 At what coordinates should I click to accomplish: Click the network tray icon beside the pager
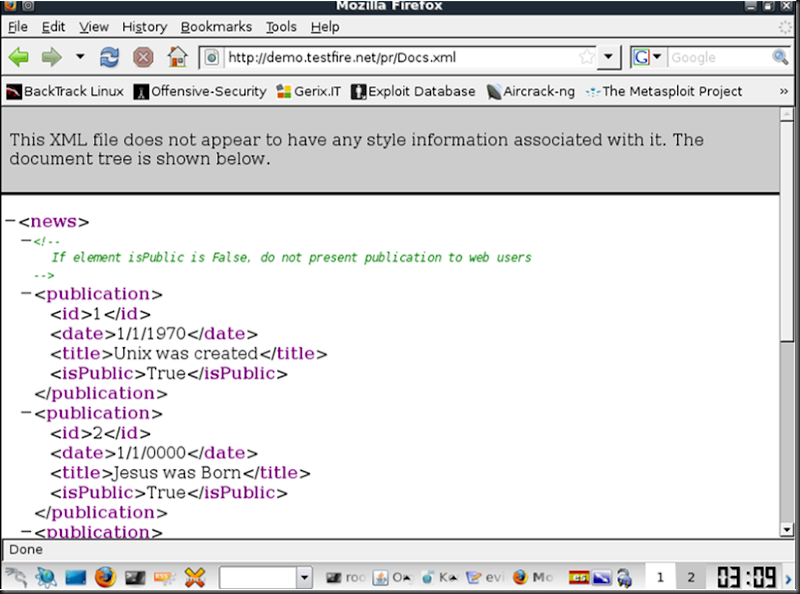point(624,577)
